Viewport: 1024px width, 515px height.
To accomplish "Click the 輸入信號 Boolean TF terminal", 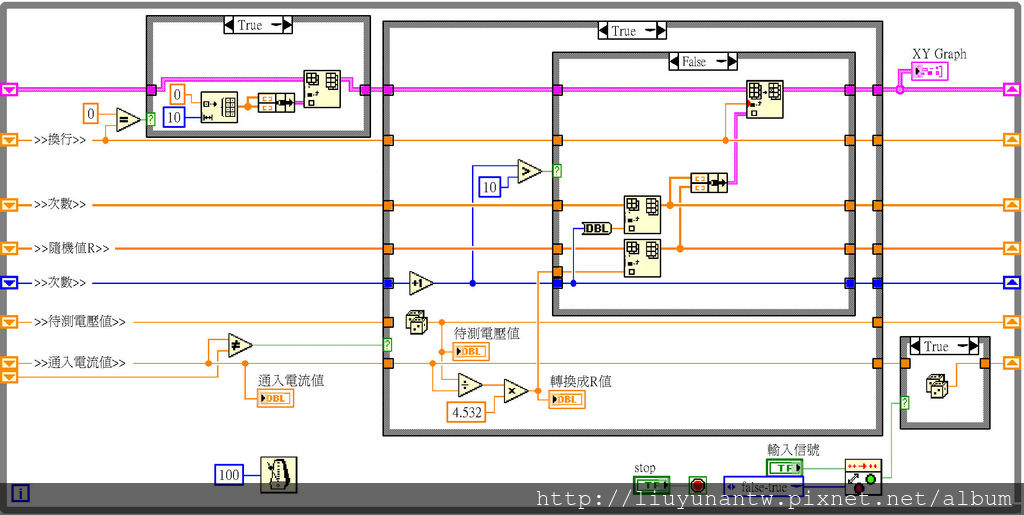I will [784, 467].
